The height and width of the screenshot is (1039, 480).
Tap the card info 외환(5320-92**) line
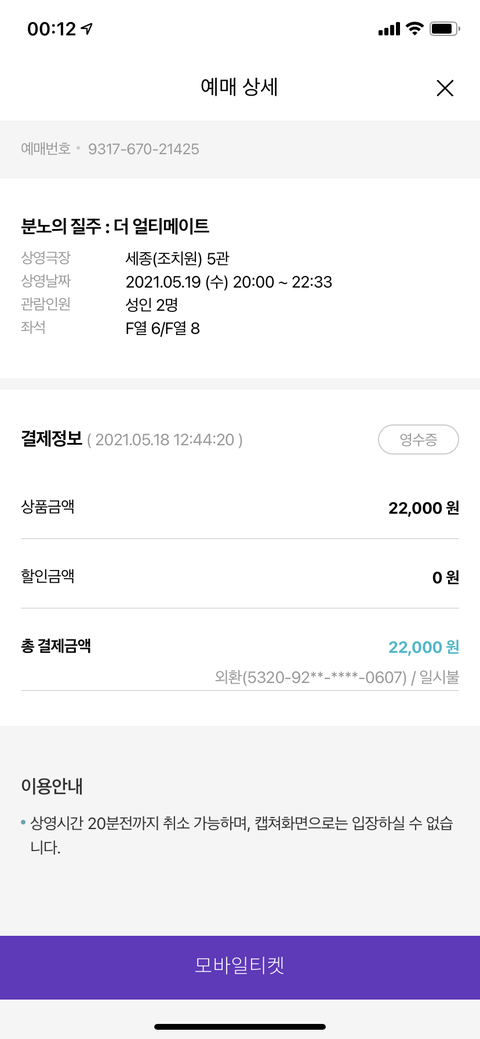337,678
